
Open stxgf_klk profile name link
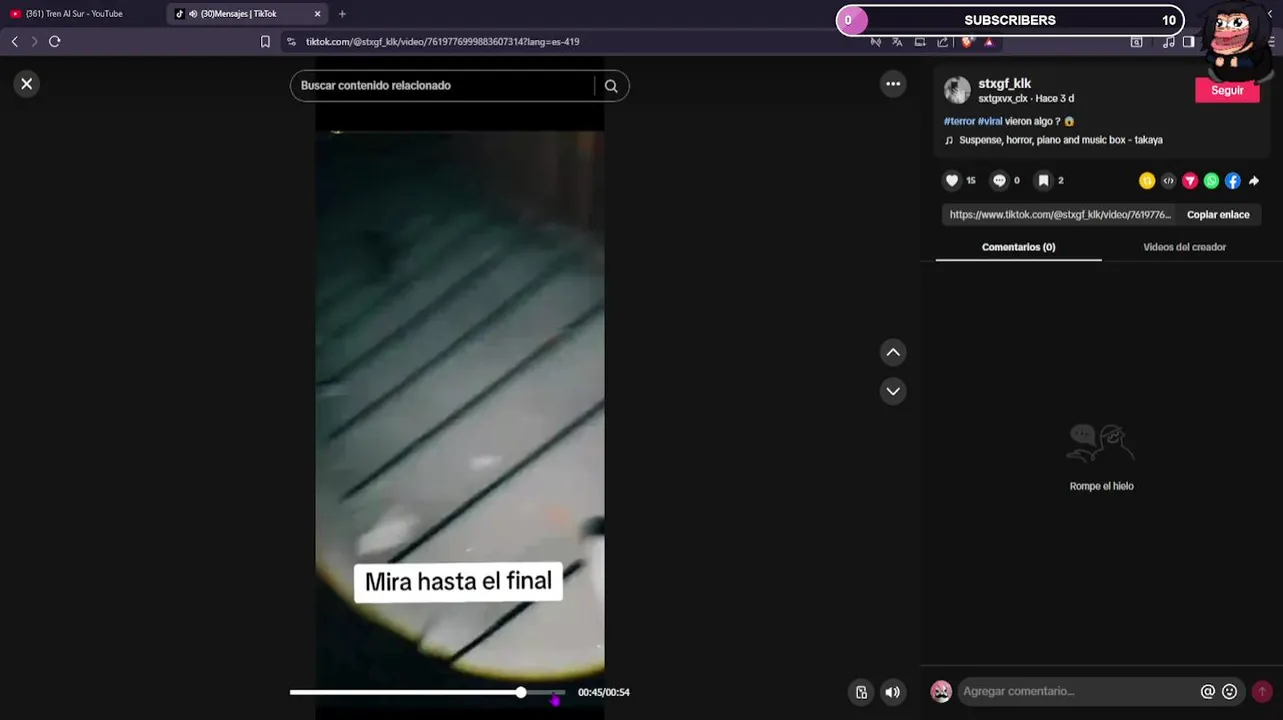(1005, 84)
